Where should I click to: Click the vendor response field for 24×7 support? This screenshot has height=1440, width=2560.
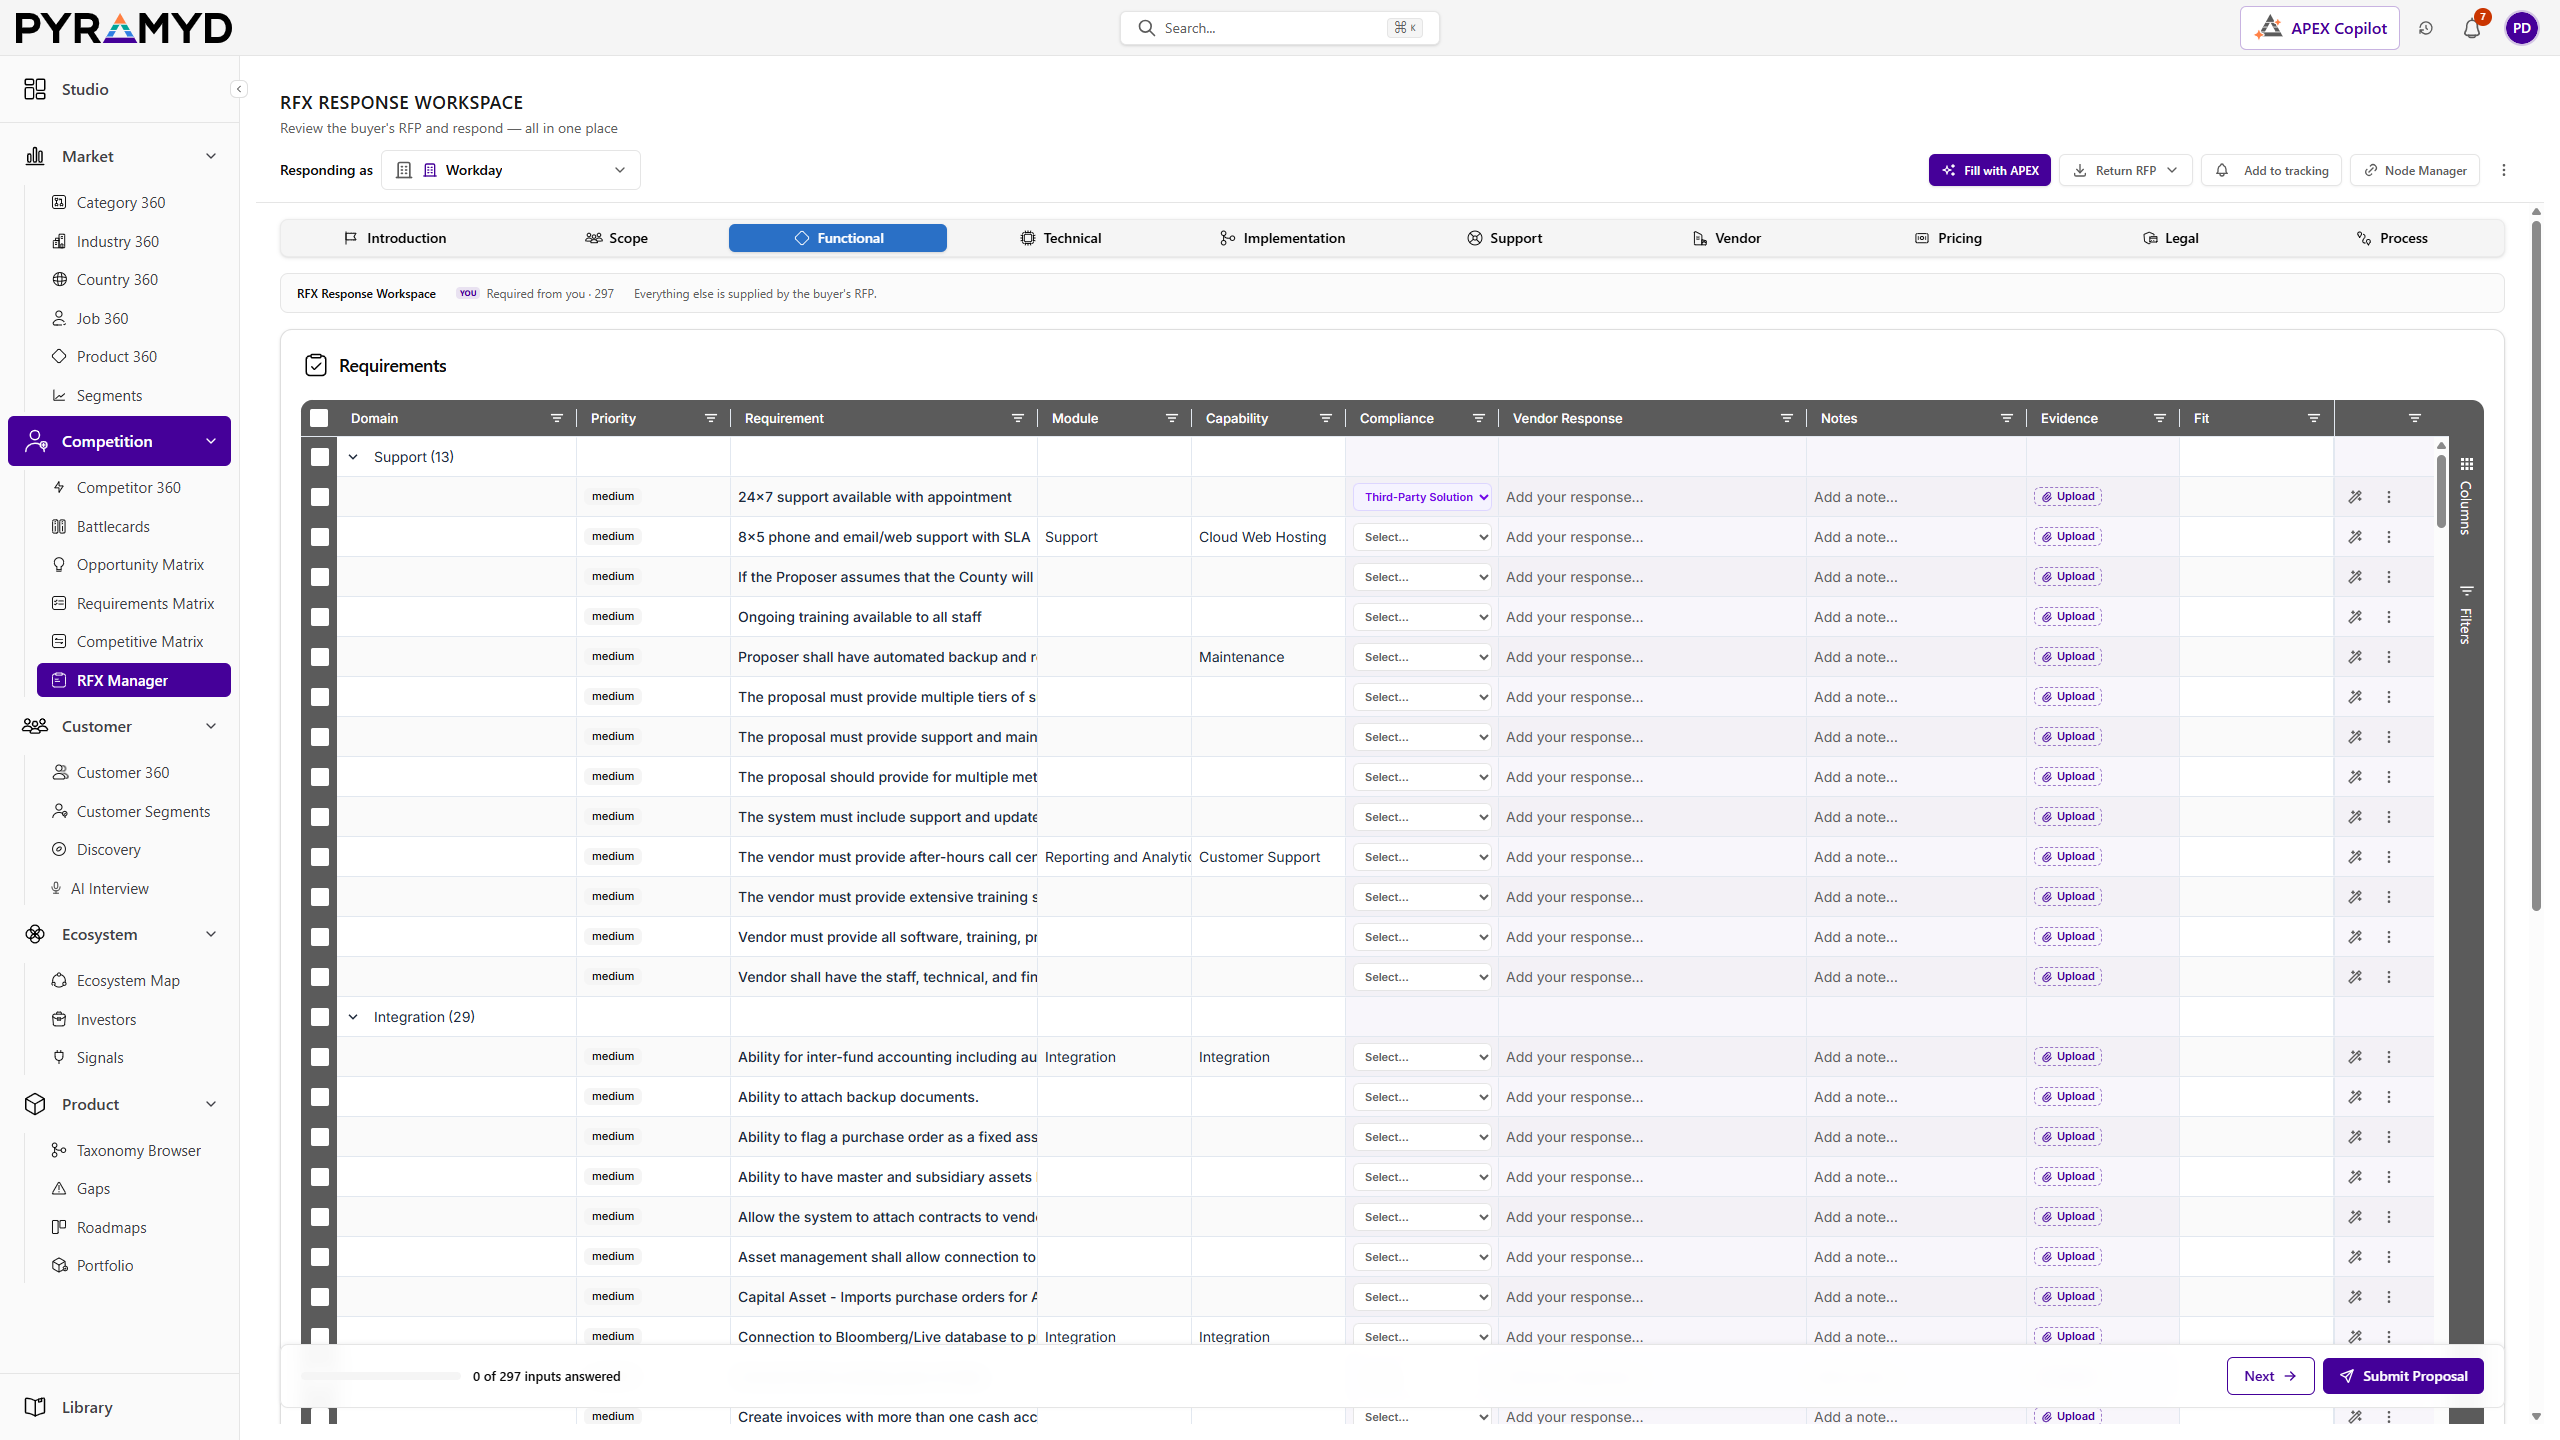[1652, 497]
